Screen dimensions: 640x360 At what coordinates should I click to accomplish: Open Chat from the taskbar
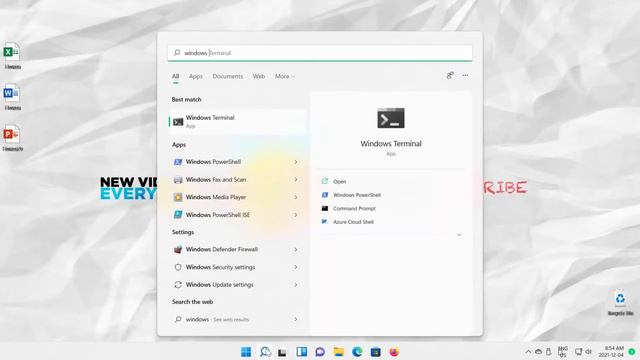320,352
